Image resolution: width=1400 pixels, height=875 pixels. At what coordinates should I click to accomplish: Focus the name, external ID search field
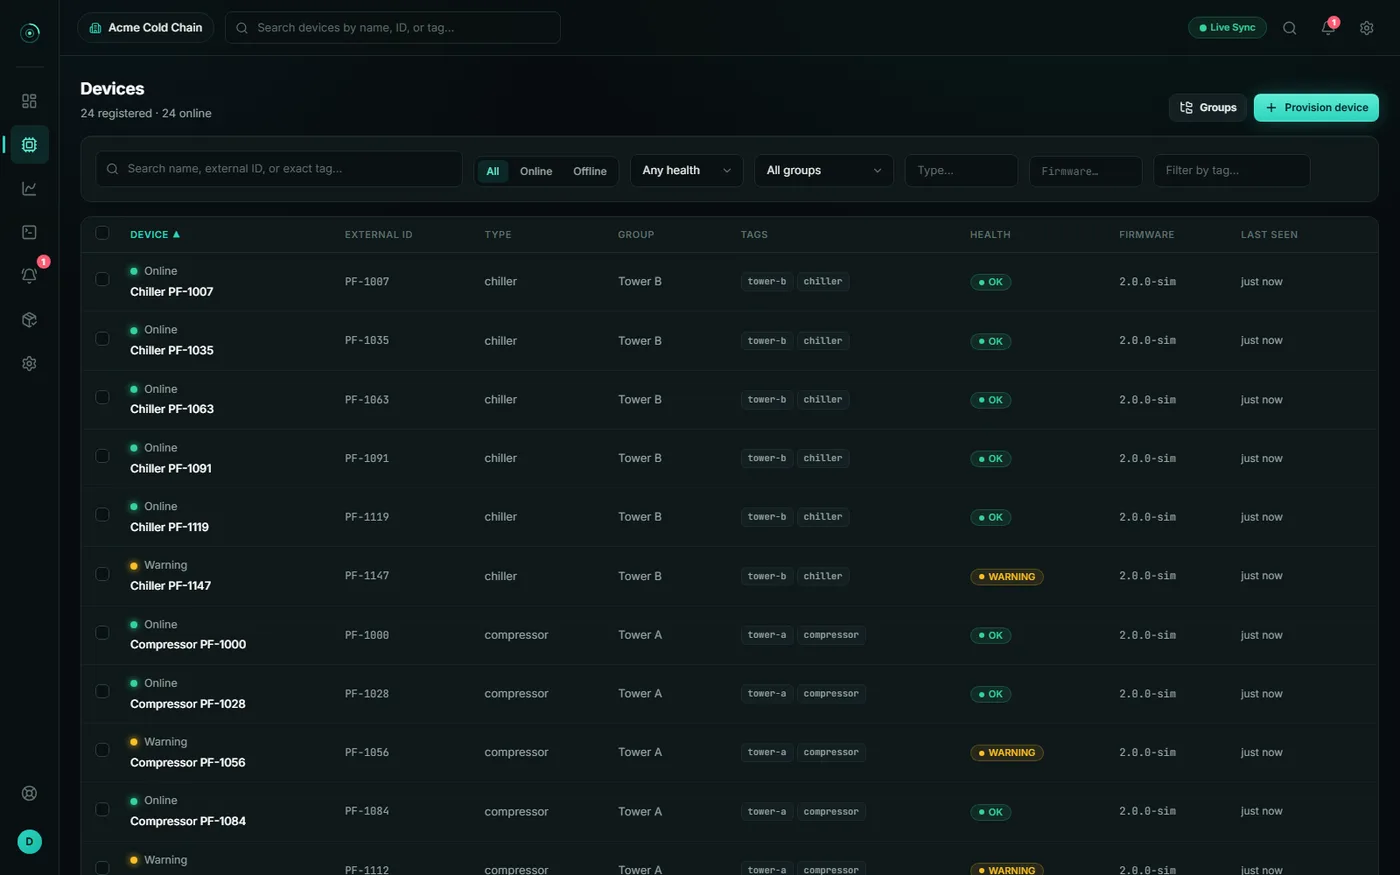click(x=279, y=169)
